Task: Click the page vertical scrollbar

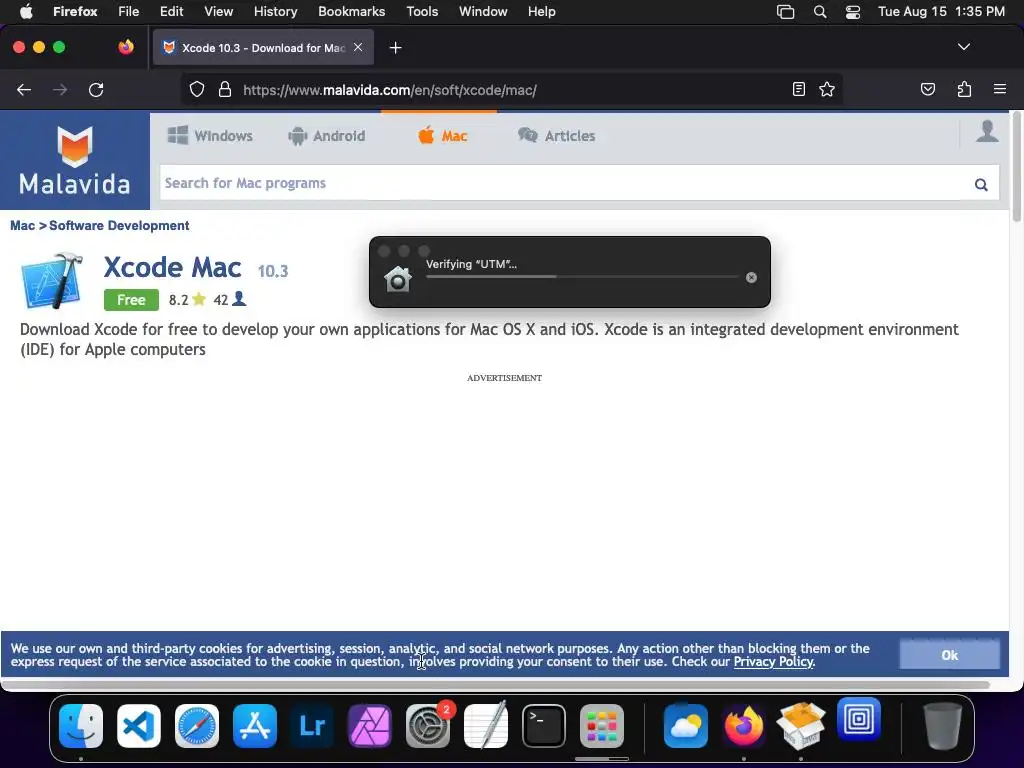Action: coord(1016,167)
